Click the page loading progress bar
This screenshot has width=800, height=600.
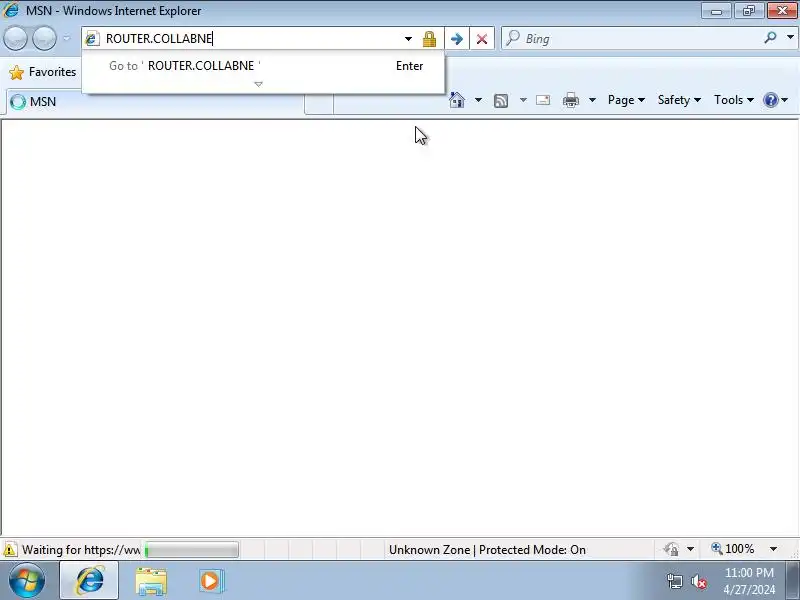click(x=191, y=550)
